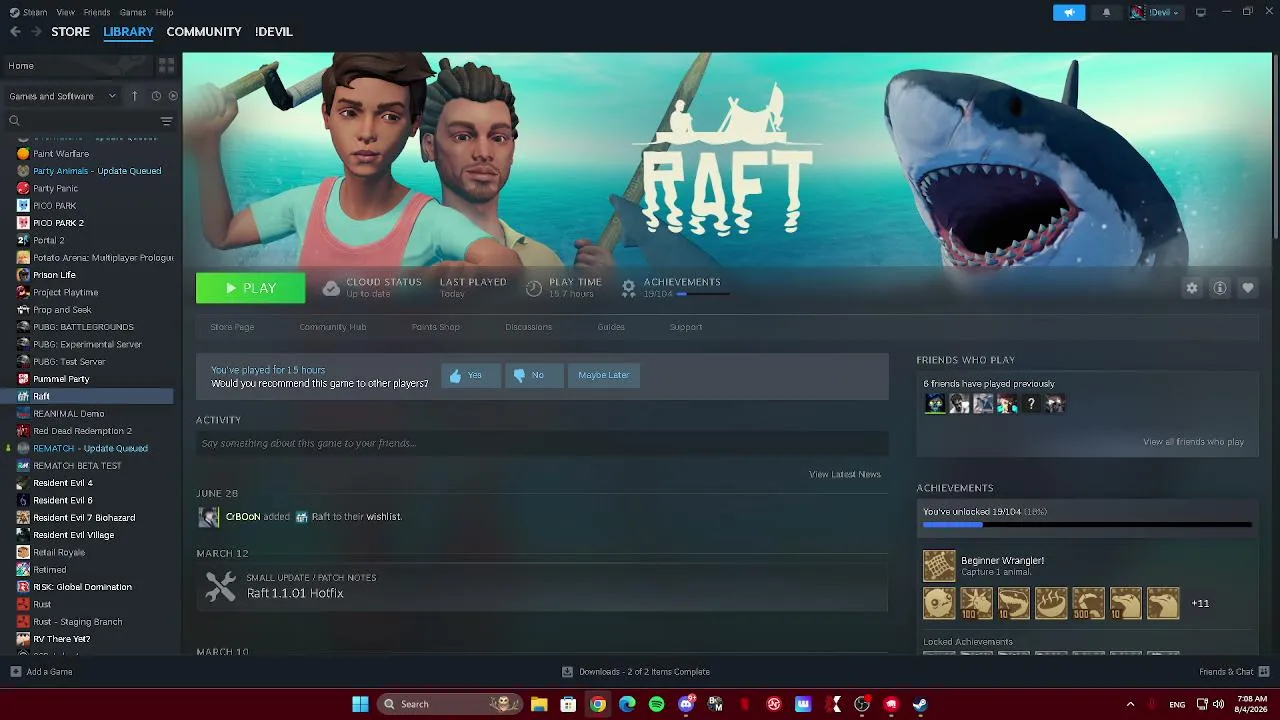Open the notifications bell

(x=1106, y=12)
